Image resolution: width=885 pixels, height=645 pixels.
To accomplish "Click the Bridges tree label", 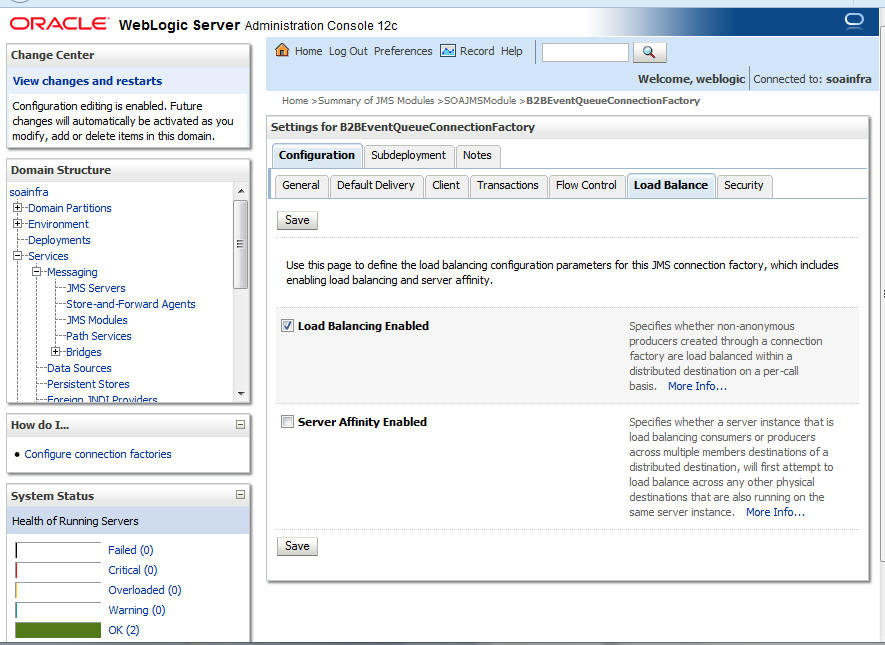I will click(84, 352).
